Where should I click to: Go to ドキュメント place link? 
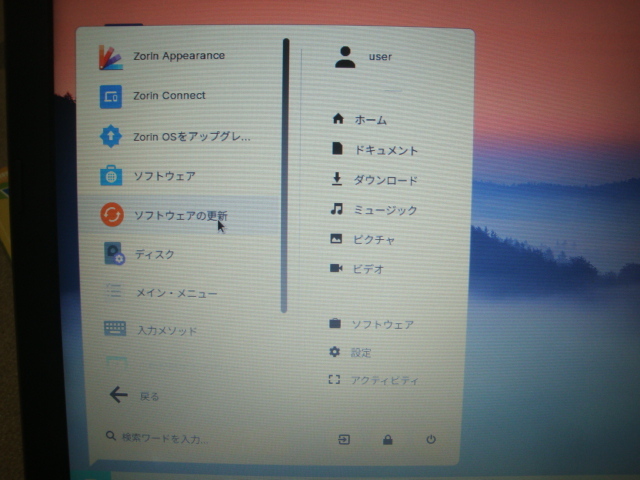click(x=386, y=150)
